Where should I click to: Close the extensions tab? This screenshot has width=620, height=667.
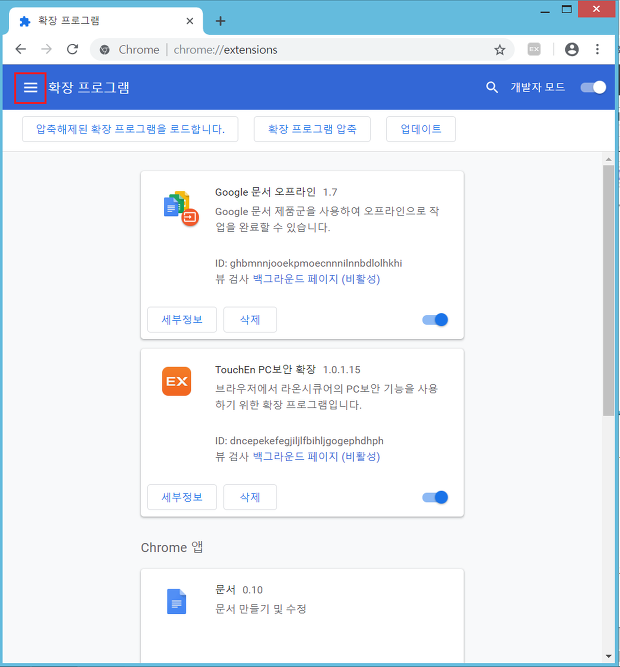tap(190, 21)
